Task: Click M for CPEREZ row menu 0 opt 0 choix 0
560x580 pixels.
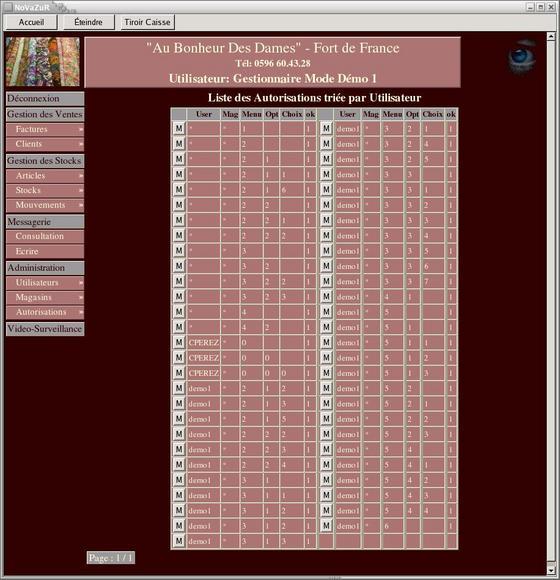Action: [179, 373]
